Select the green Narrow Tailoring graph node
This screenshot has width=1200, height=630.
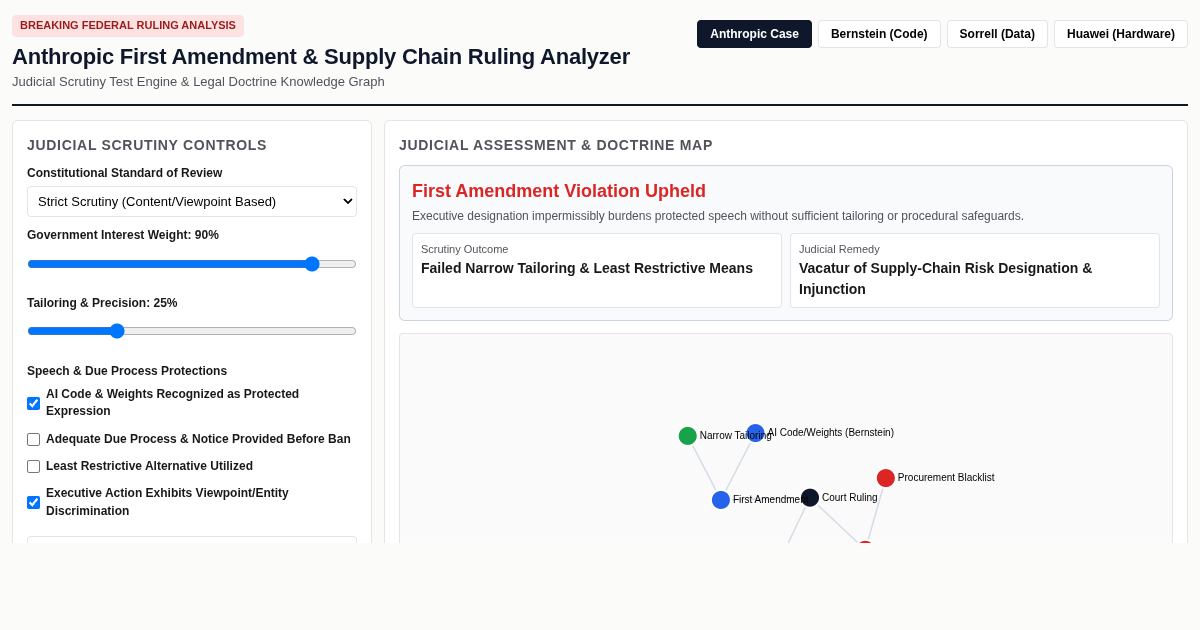(687, 436)
